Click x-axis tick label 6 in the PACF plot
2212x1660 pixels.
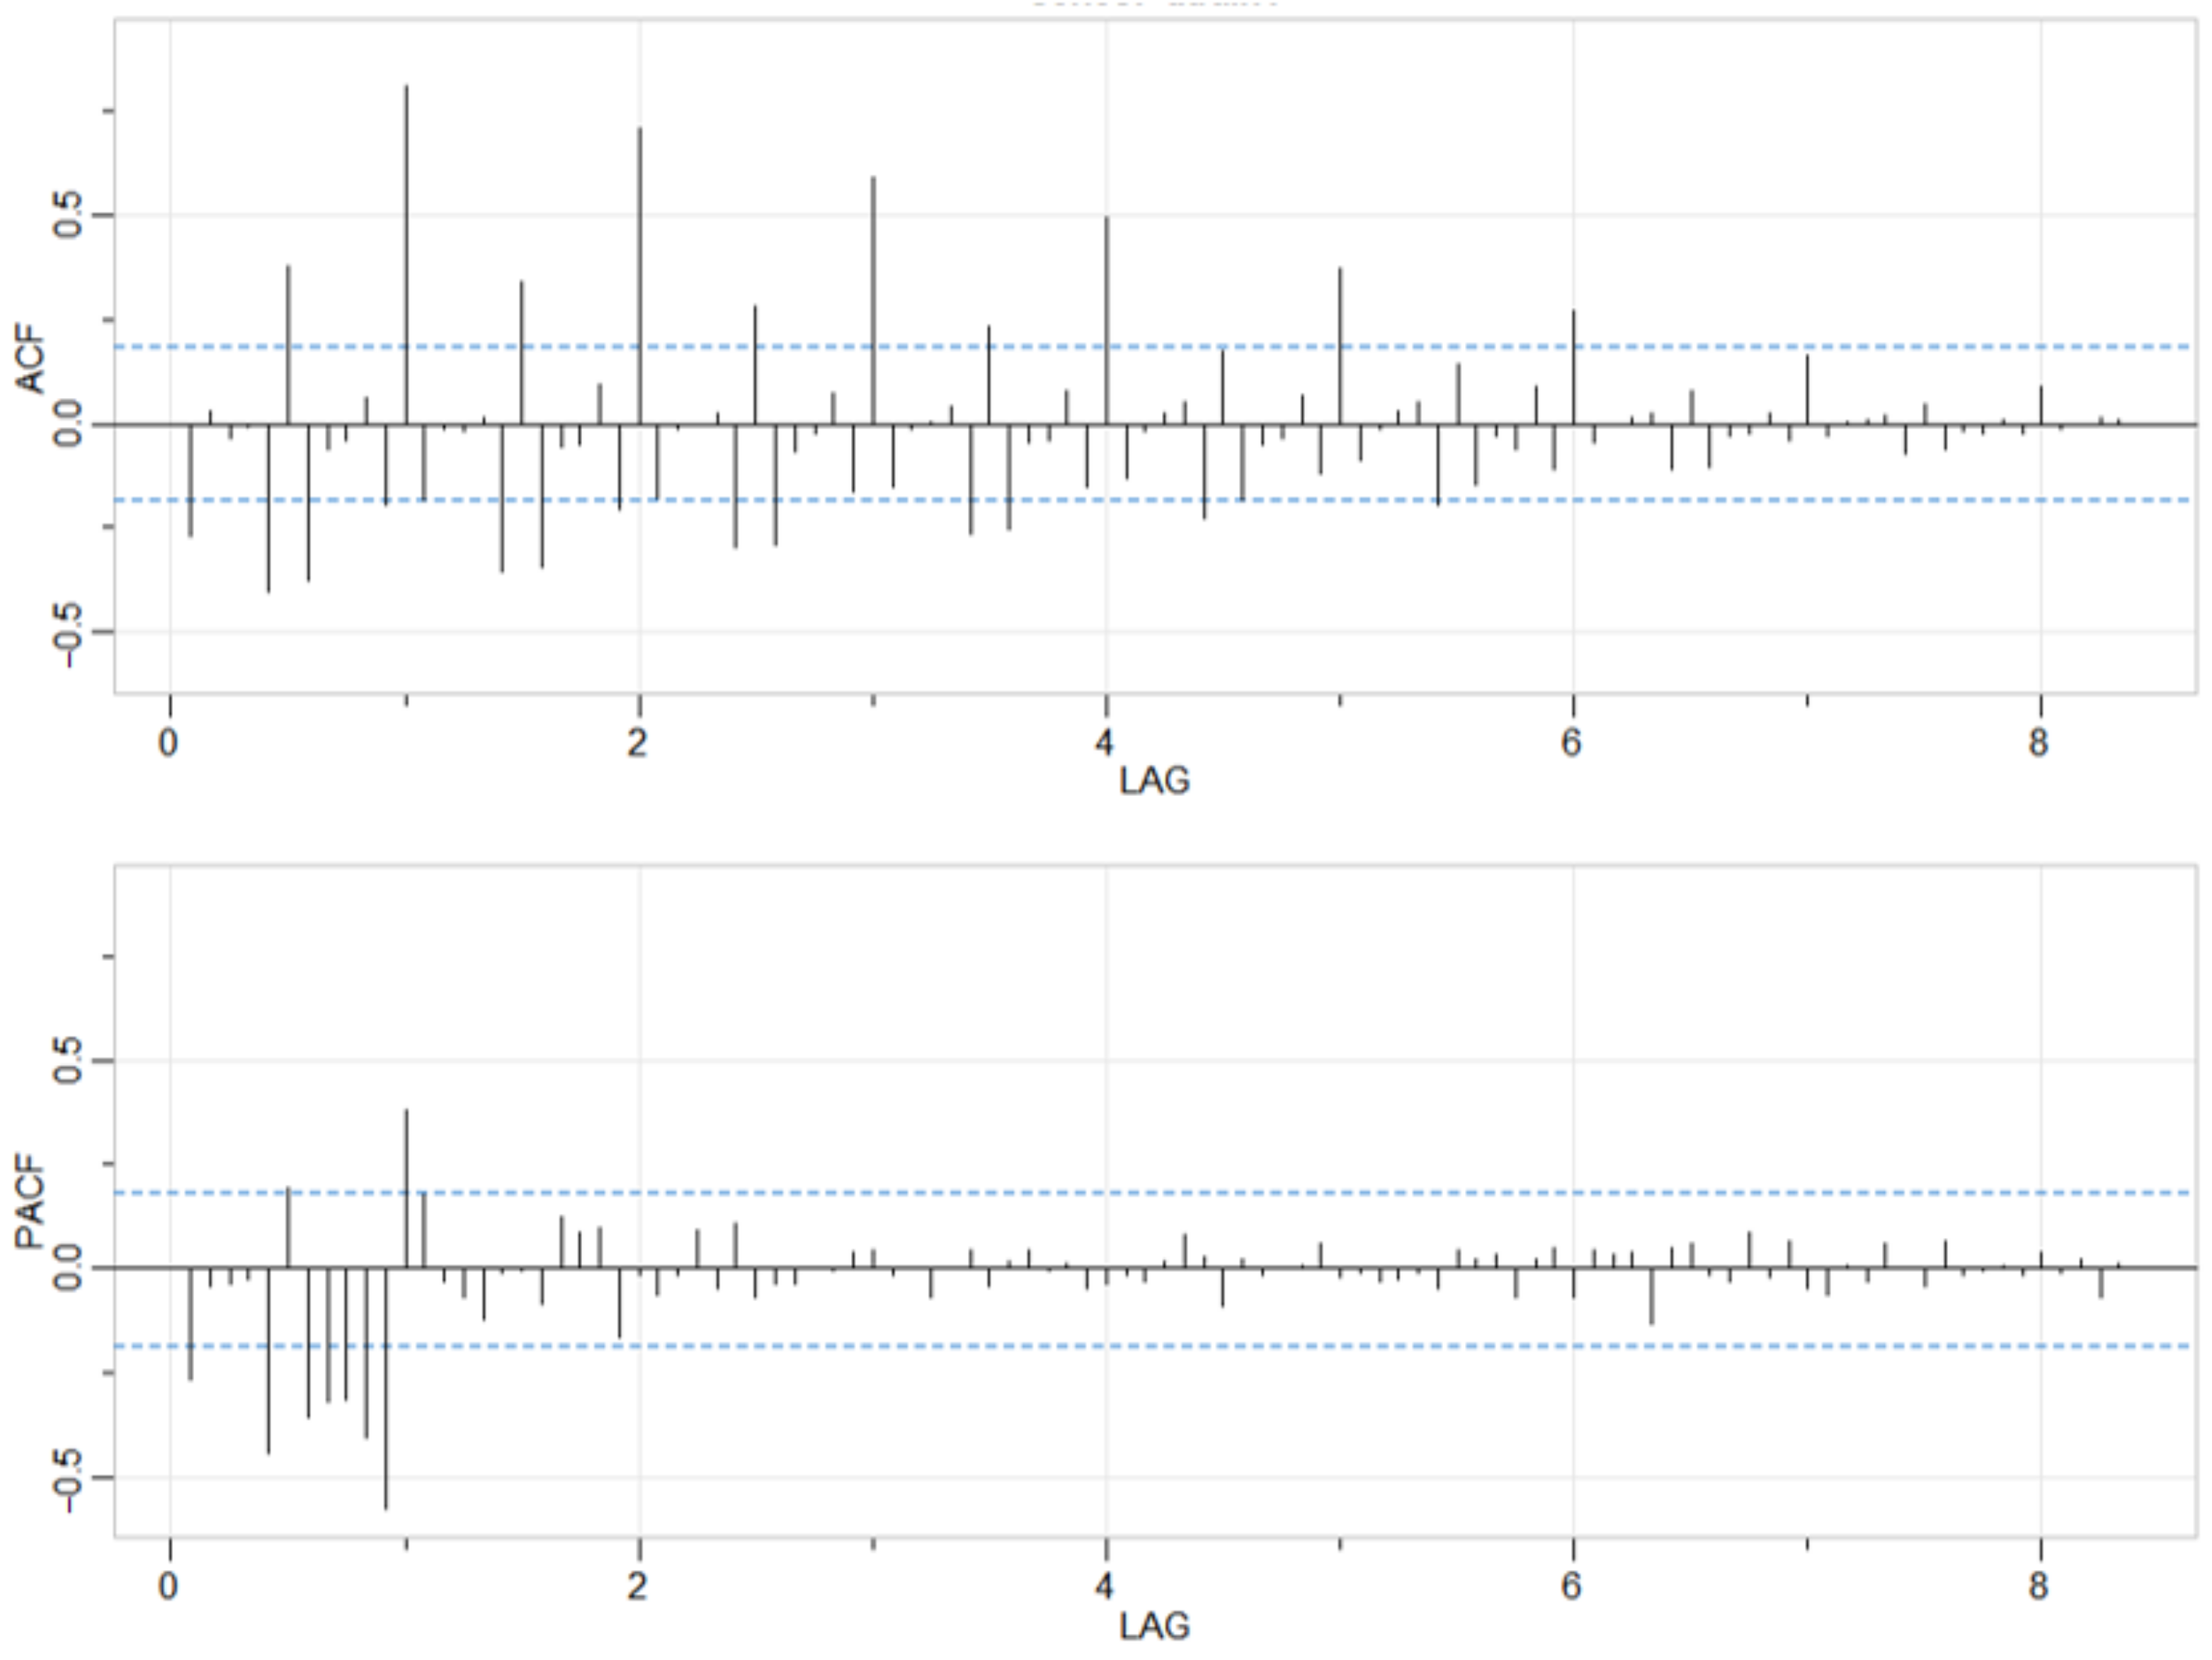pos(1571,1587)
